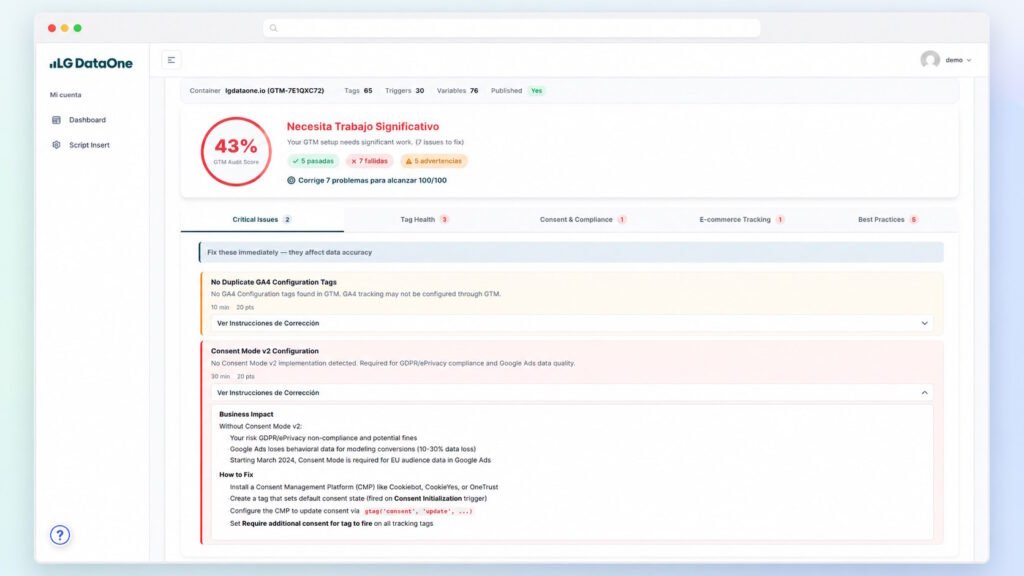
Task: Click the No Duplicate GA4 Configuration Tags title
Action: click(x=274, y=282)
